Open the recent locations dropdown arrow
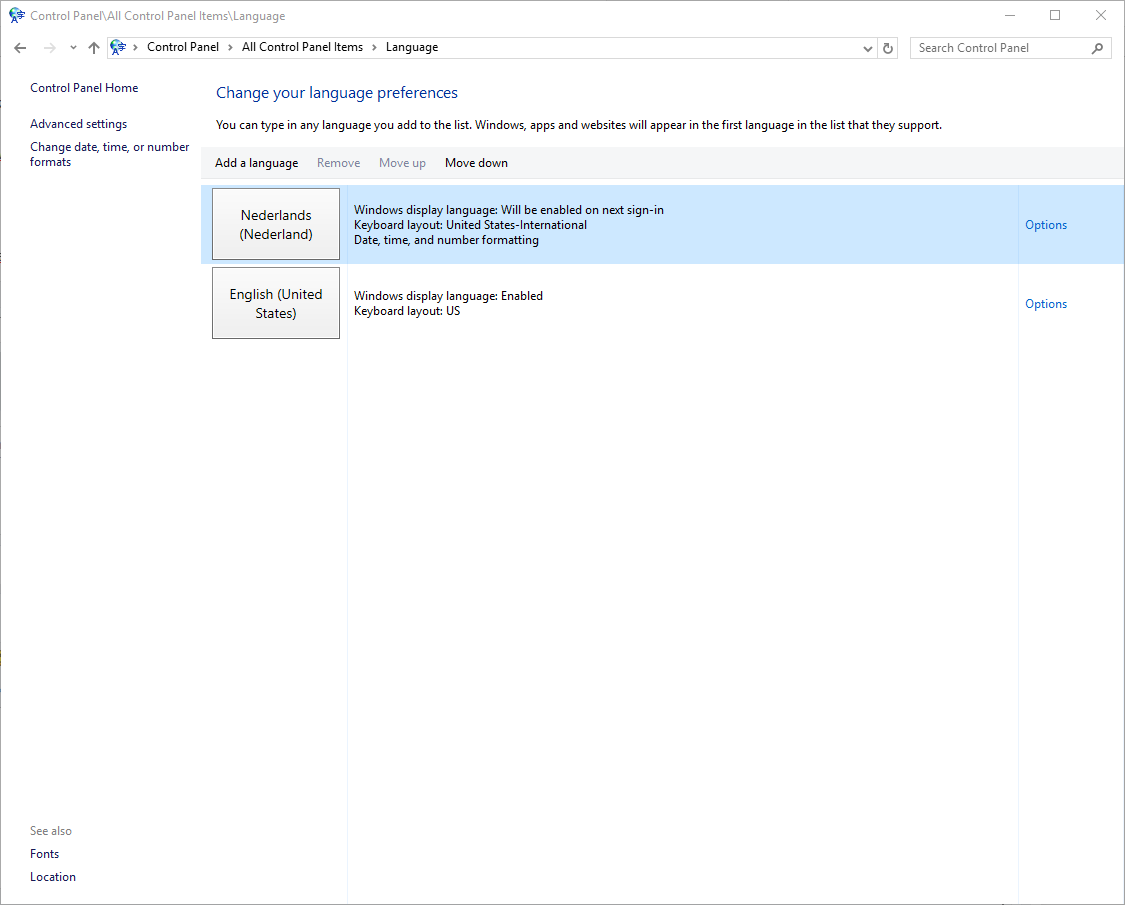 (73, 48)
